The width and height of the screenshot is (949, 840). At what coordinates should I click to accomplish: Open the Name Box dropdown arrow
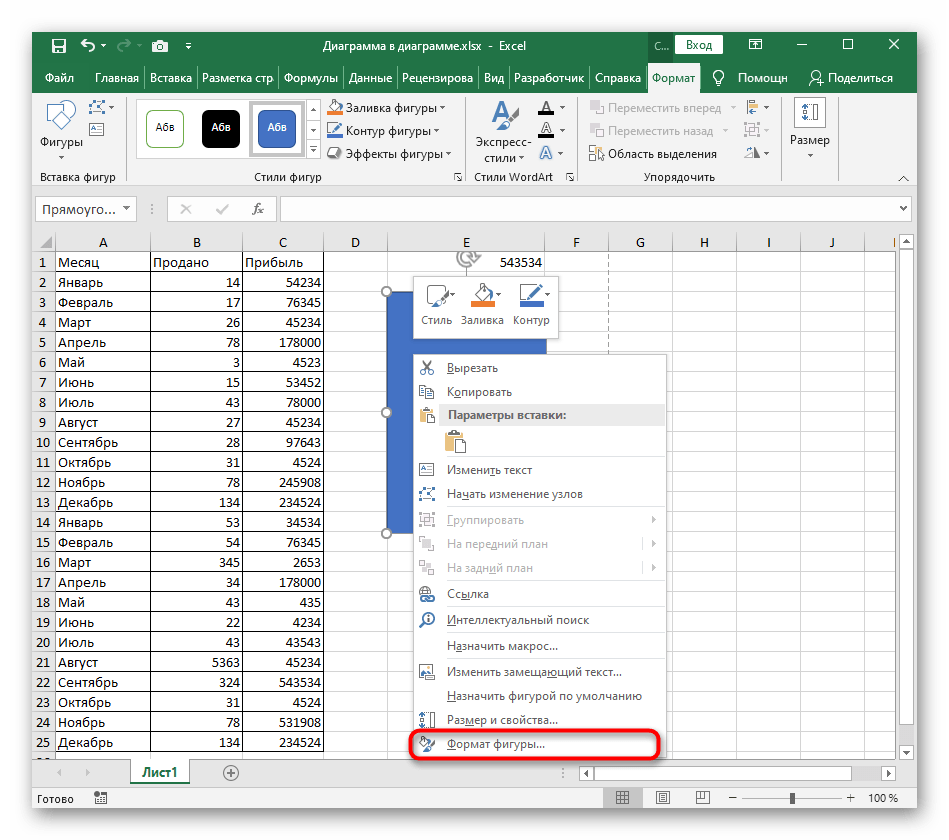126,209
